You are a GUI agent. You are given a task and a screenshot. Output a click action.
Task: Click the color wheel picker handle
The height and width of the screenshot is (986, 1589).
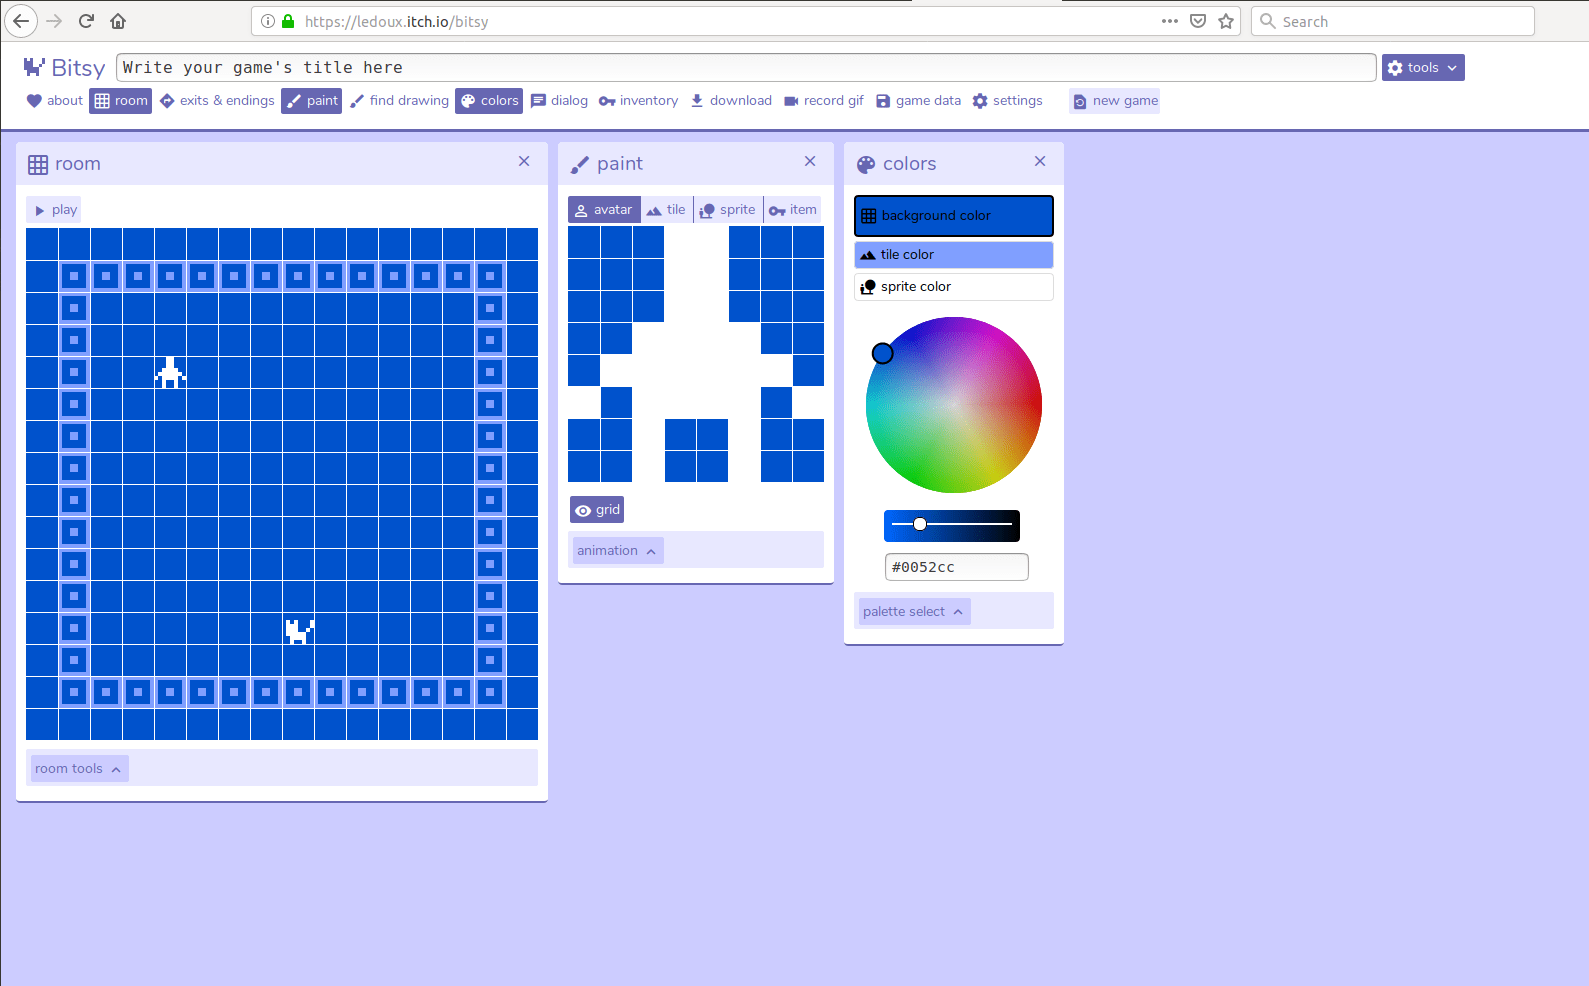pos(882,353)
